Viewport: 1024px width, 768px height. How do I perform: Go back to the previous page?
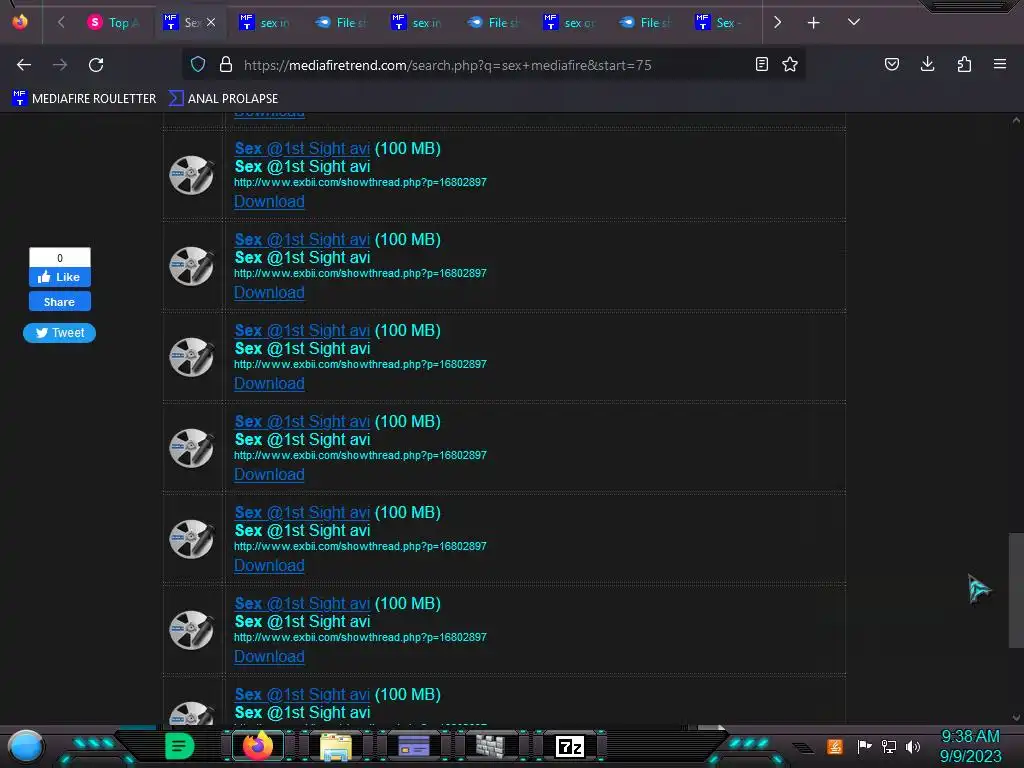pos(24,65)
